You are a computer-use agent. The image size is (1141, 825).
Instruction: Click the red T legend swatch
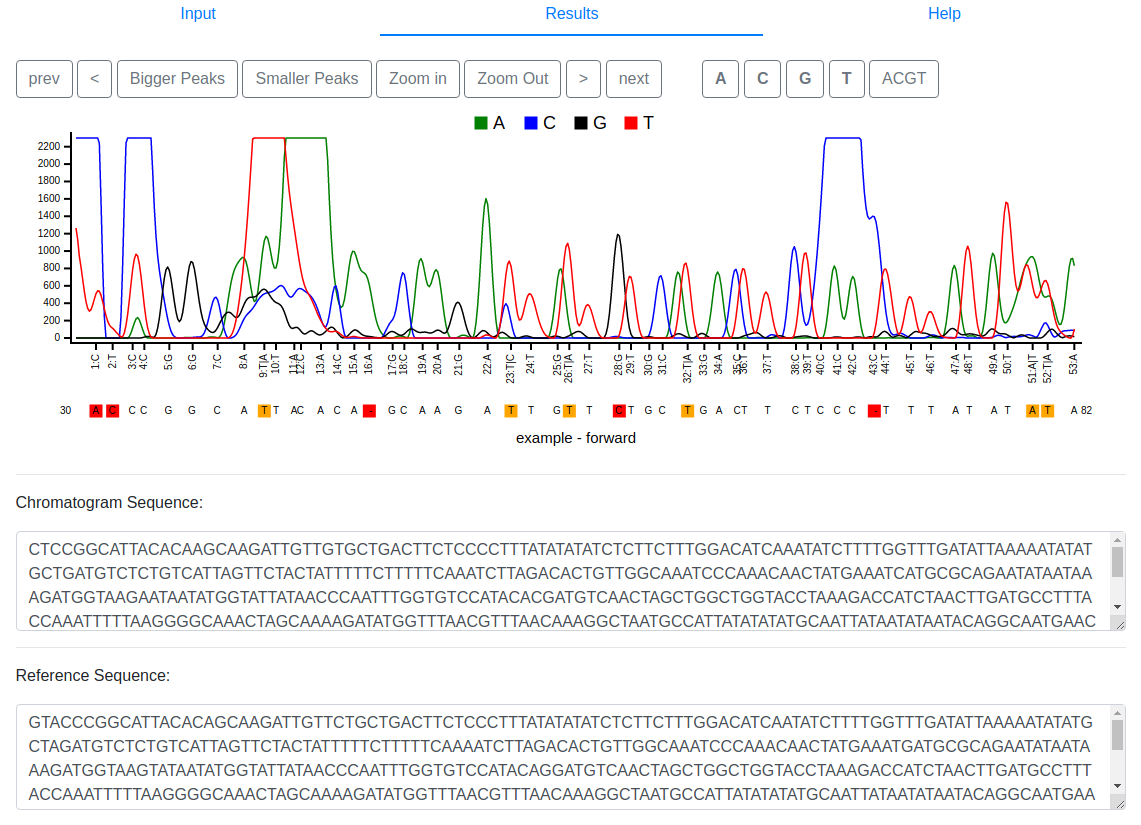tap(631, 123)
